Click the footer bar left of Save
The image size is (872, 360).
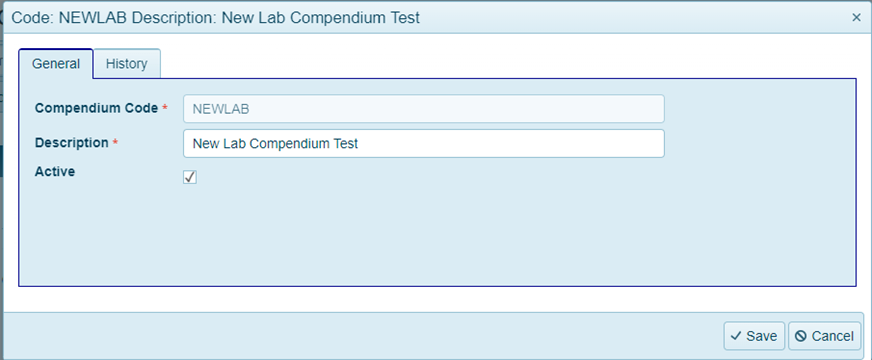pos(361,336)
